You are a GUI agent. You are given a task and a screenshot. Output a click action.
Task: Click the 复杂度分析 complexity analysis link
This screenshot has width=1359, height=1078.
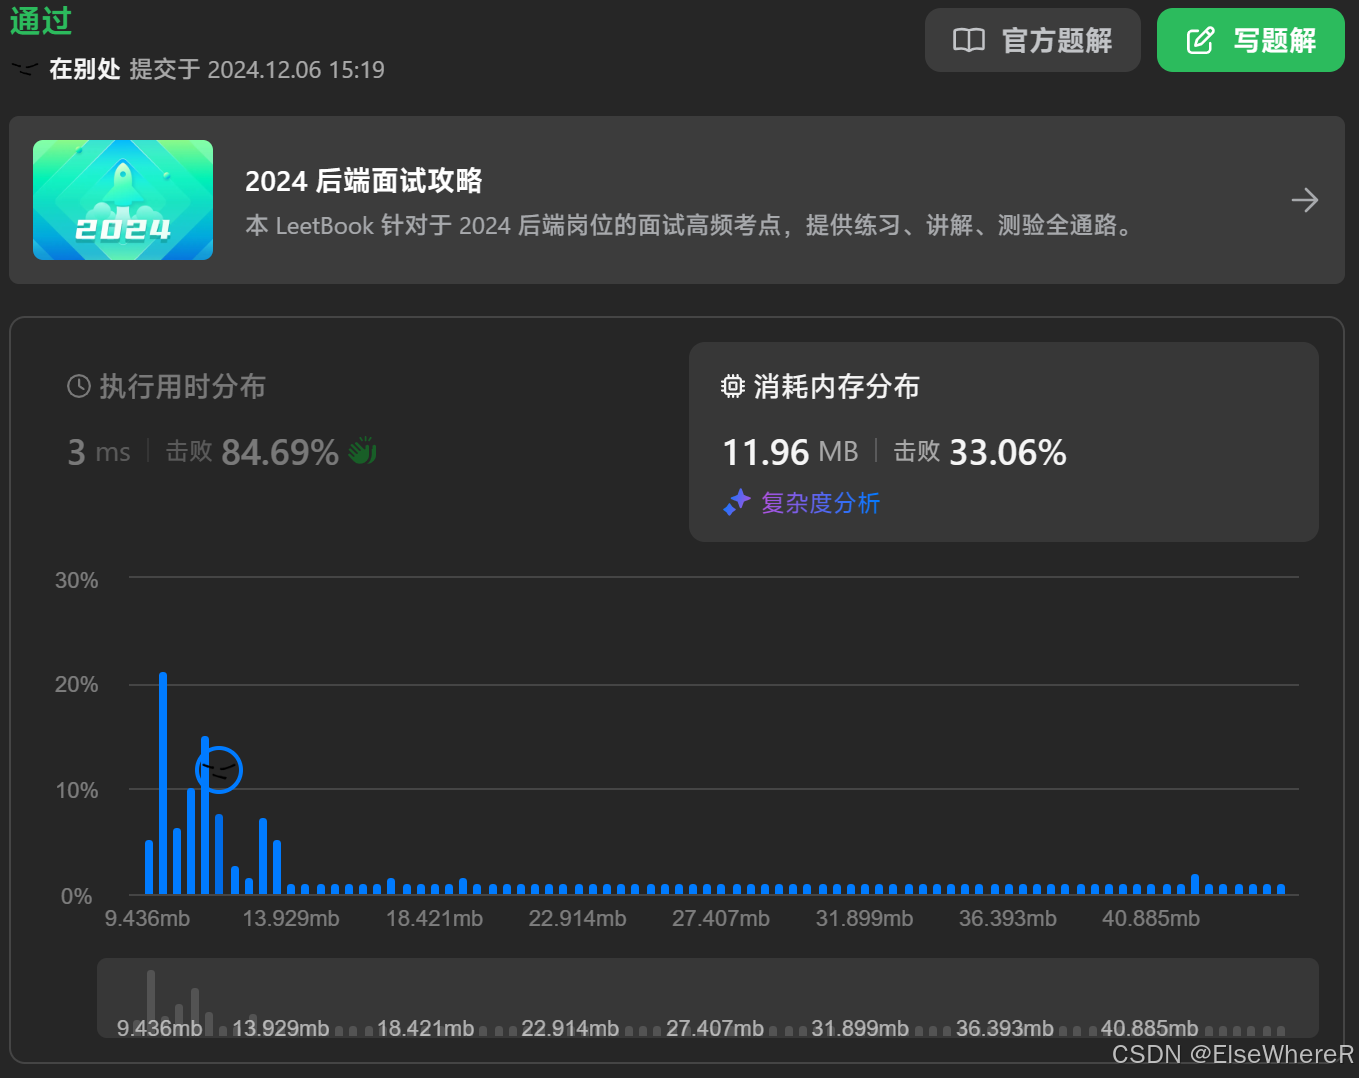820,502
